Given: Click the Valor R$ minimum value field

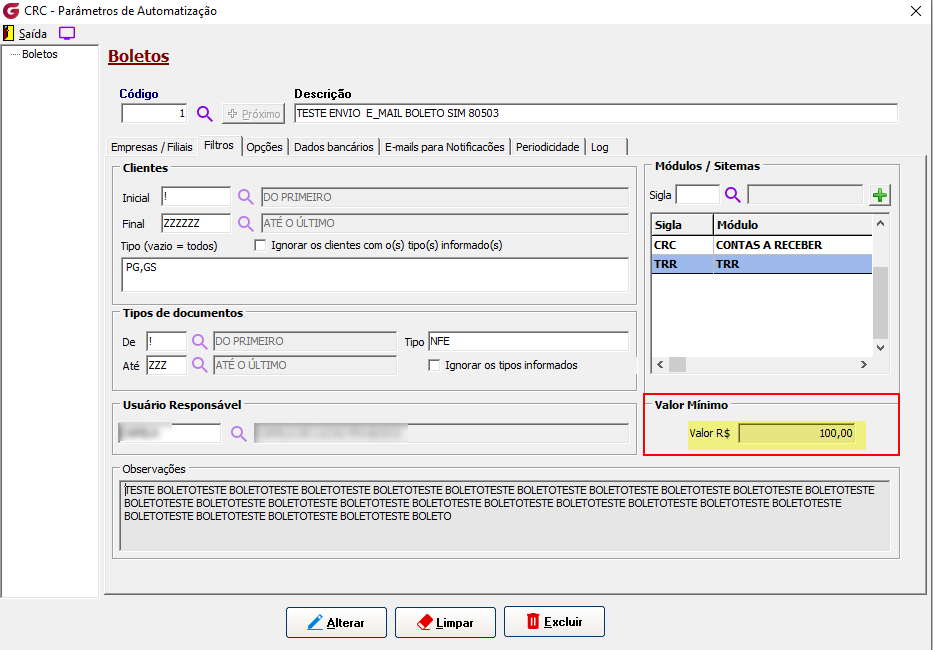Looking at the screenshot, I should (797, 433).
